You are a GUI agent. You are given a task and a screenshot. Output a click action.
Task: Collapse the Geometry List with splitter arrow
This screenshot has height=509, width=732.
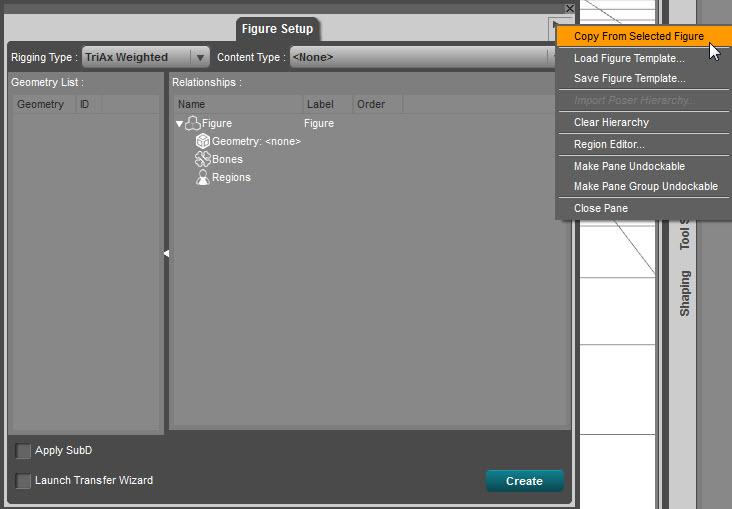click(x=166, y=254)
